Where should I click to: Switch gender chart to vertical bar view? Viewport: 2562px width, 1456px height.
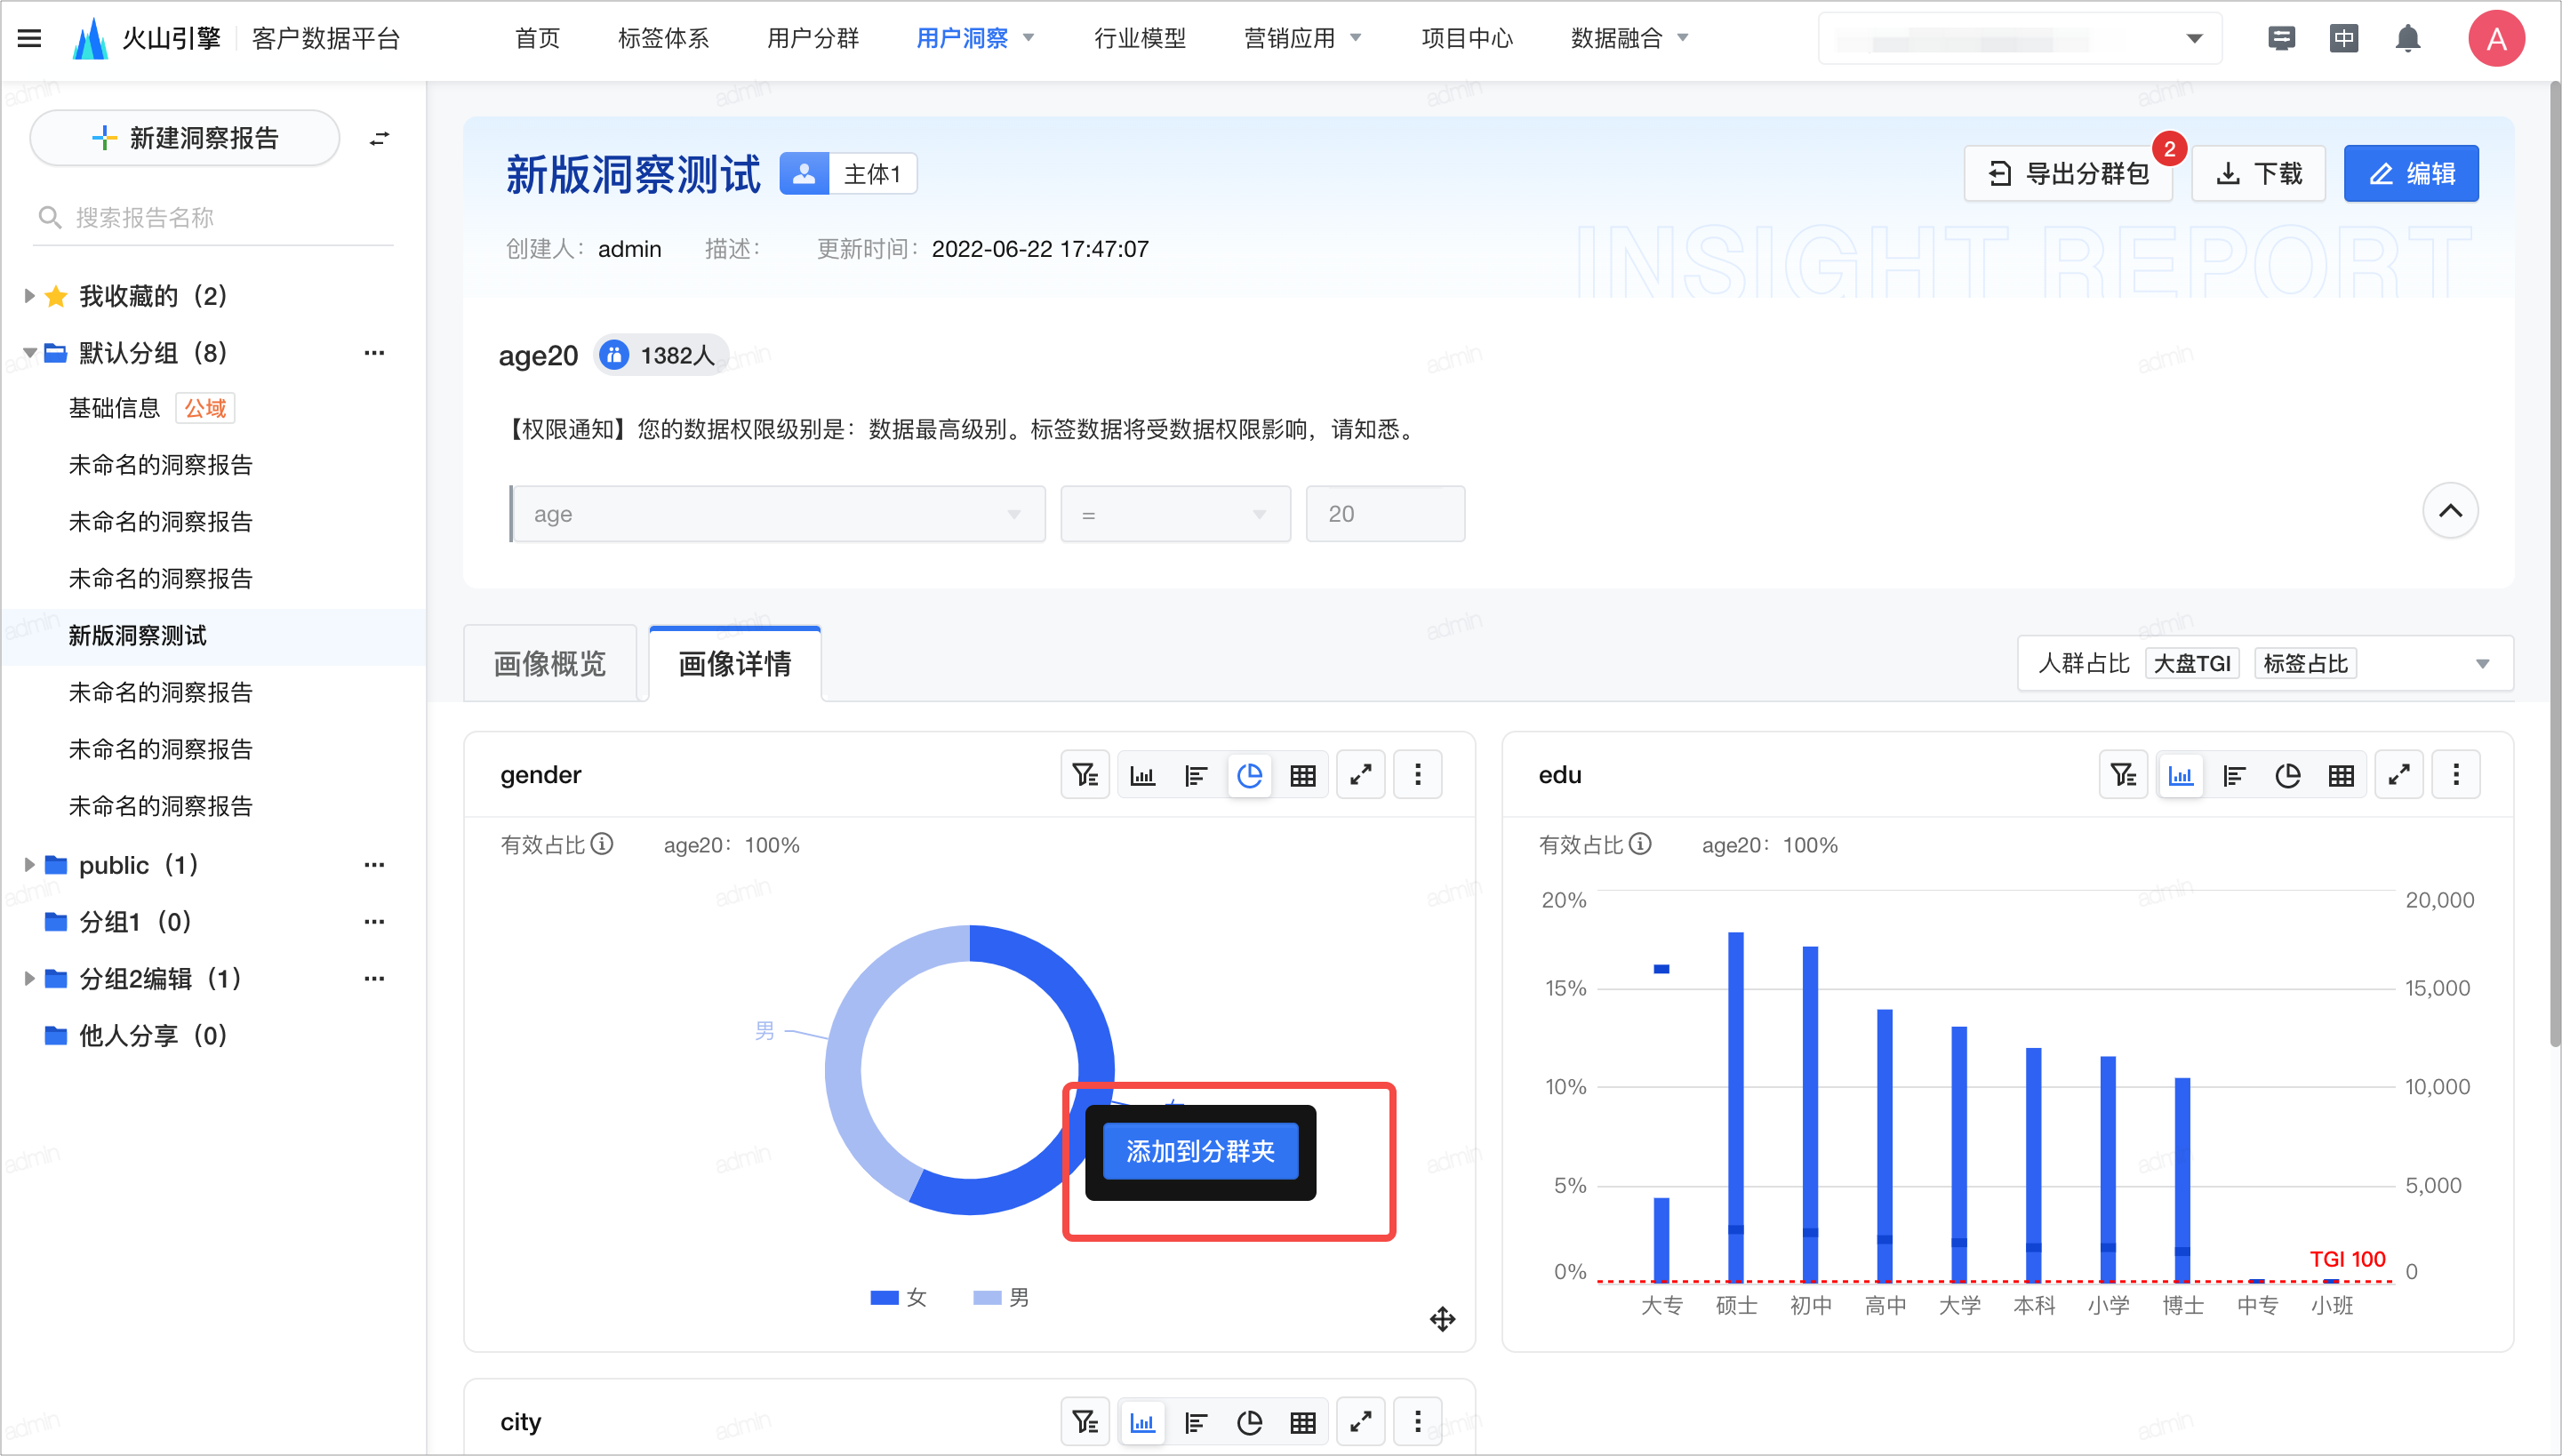coord(1142,774)
